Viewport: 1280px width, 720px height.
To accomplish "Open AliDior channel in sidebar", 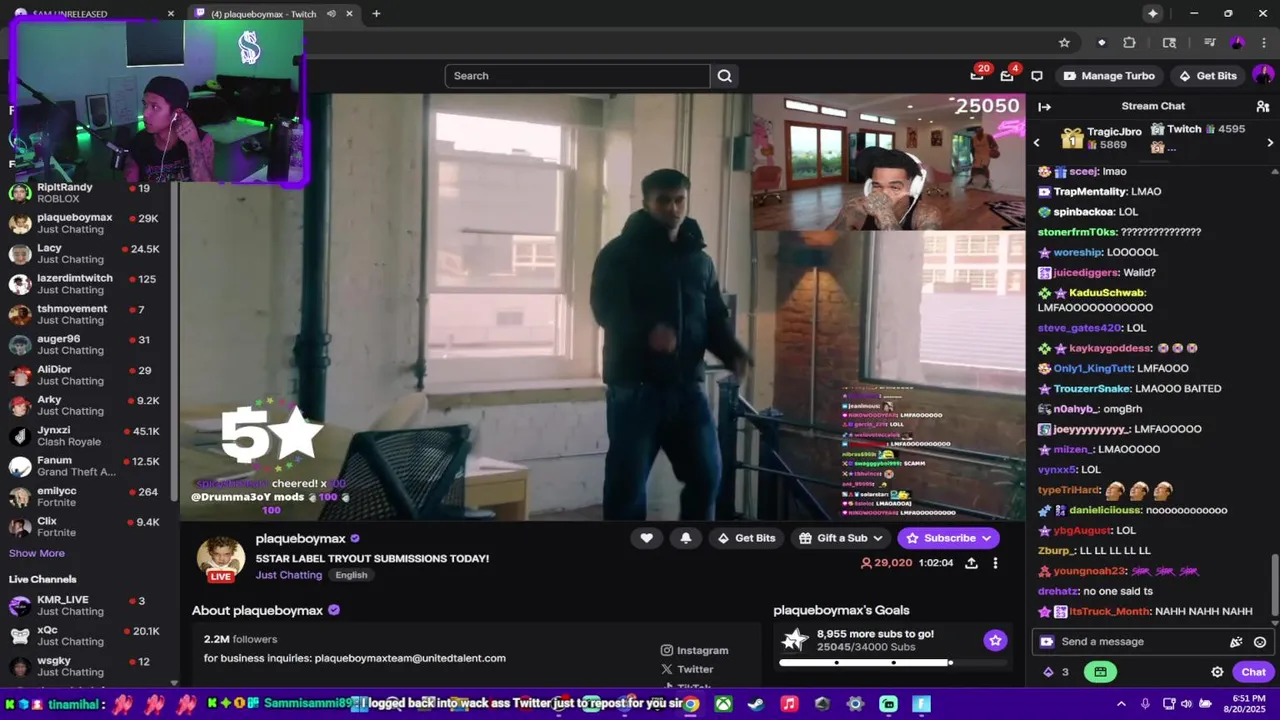I will coord(88,375).
